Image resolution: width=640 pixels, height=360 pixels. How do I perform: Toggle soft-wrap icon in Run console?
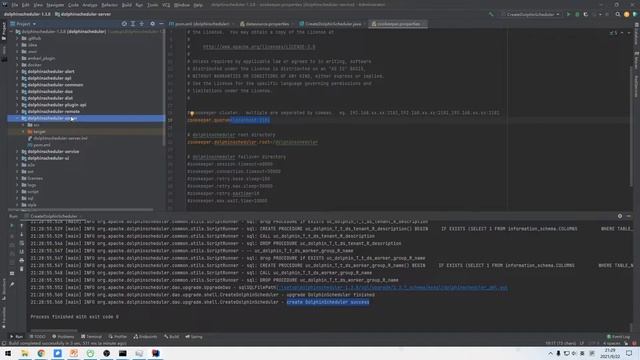[22, 243]
